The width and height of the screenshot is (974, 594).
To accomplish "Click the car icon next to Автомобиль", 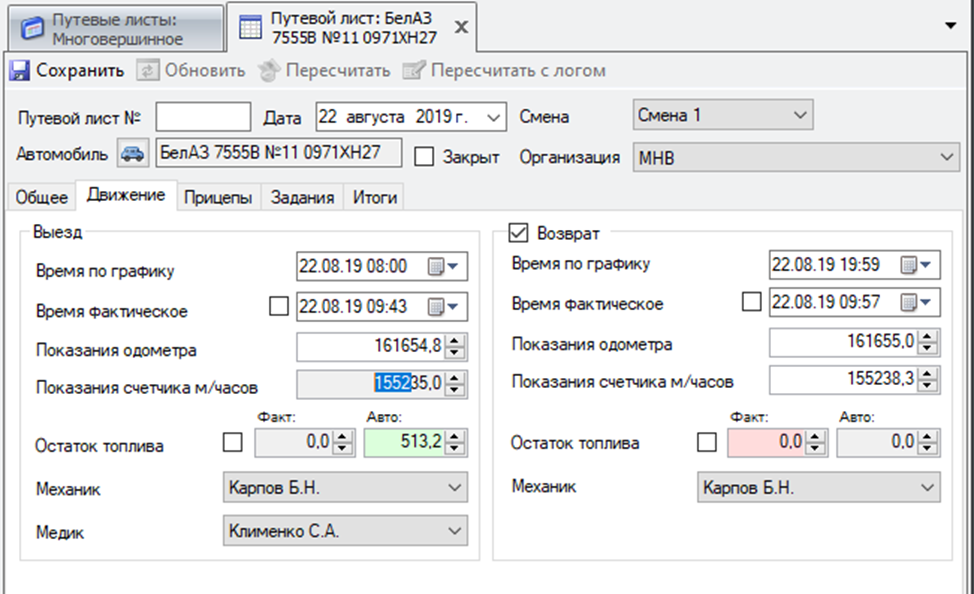I will point(132,154).
